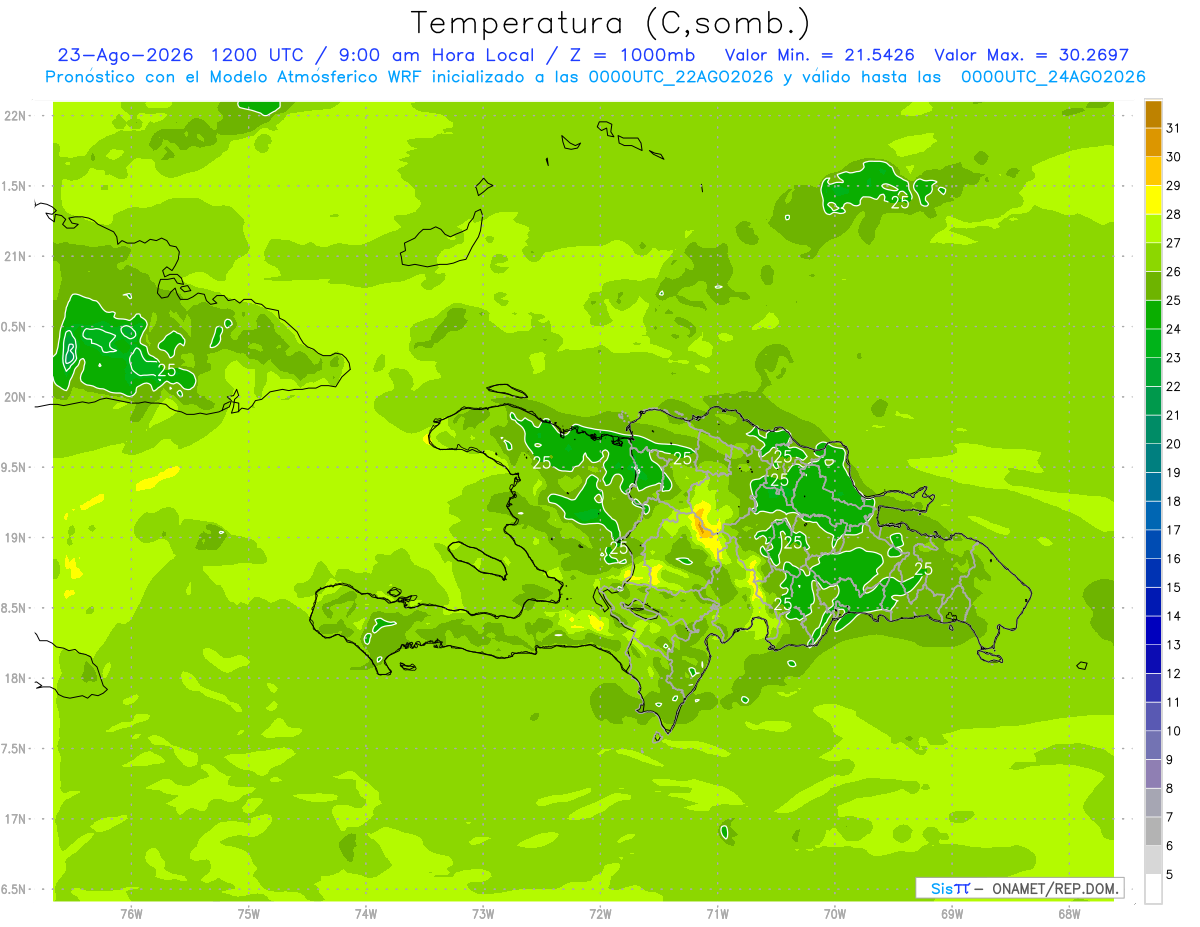Click the '18N' latitude axis label
The image size is (1200, 927).
[16, 678]
